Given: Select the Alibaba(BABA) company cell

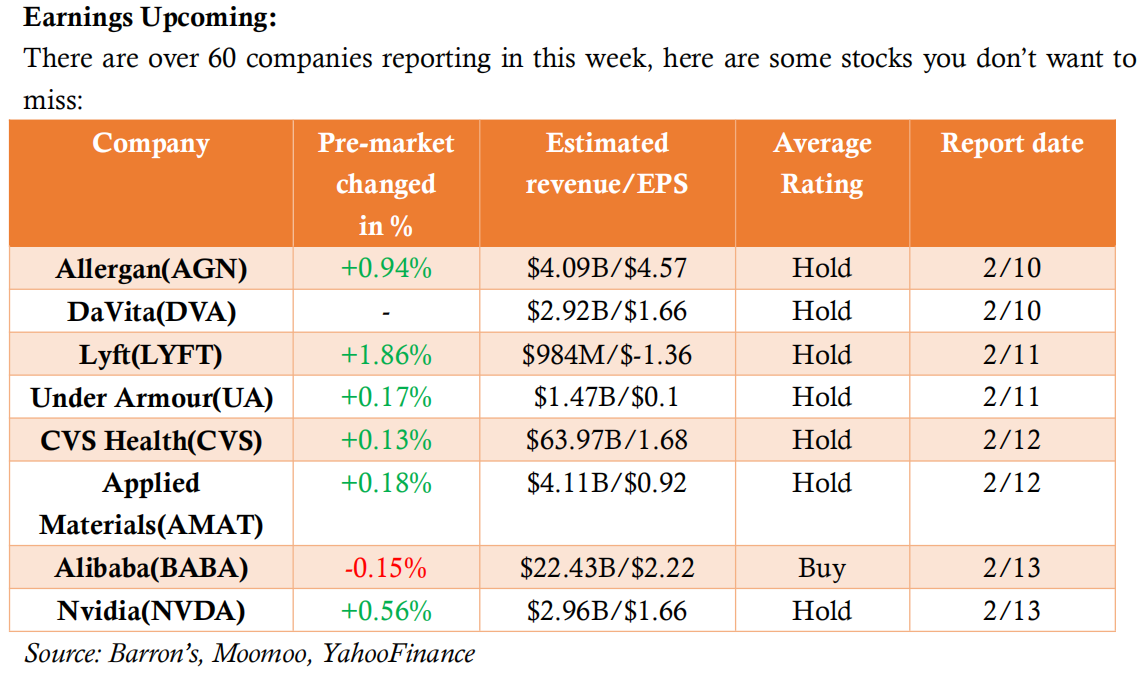Looking at the screenshot, I should point(151,569).
